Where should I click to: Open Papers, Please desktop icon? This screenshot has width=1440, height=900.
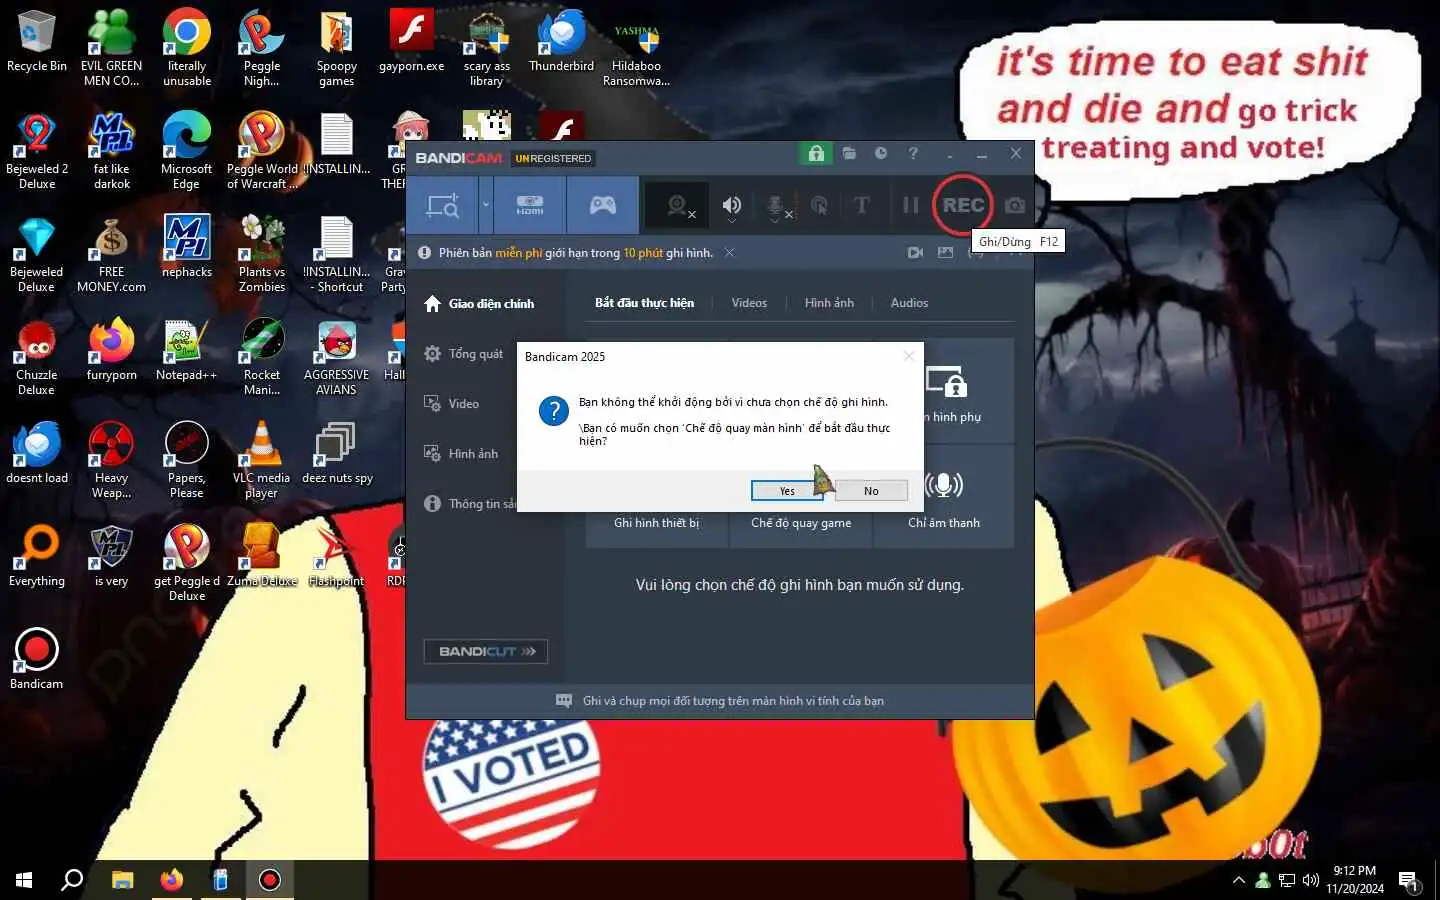[186, 460]
